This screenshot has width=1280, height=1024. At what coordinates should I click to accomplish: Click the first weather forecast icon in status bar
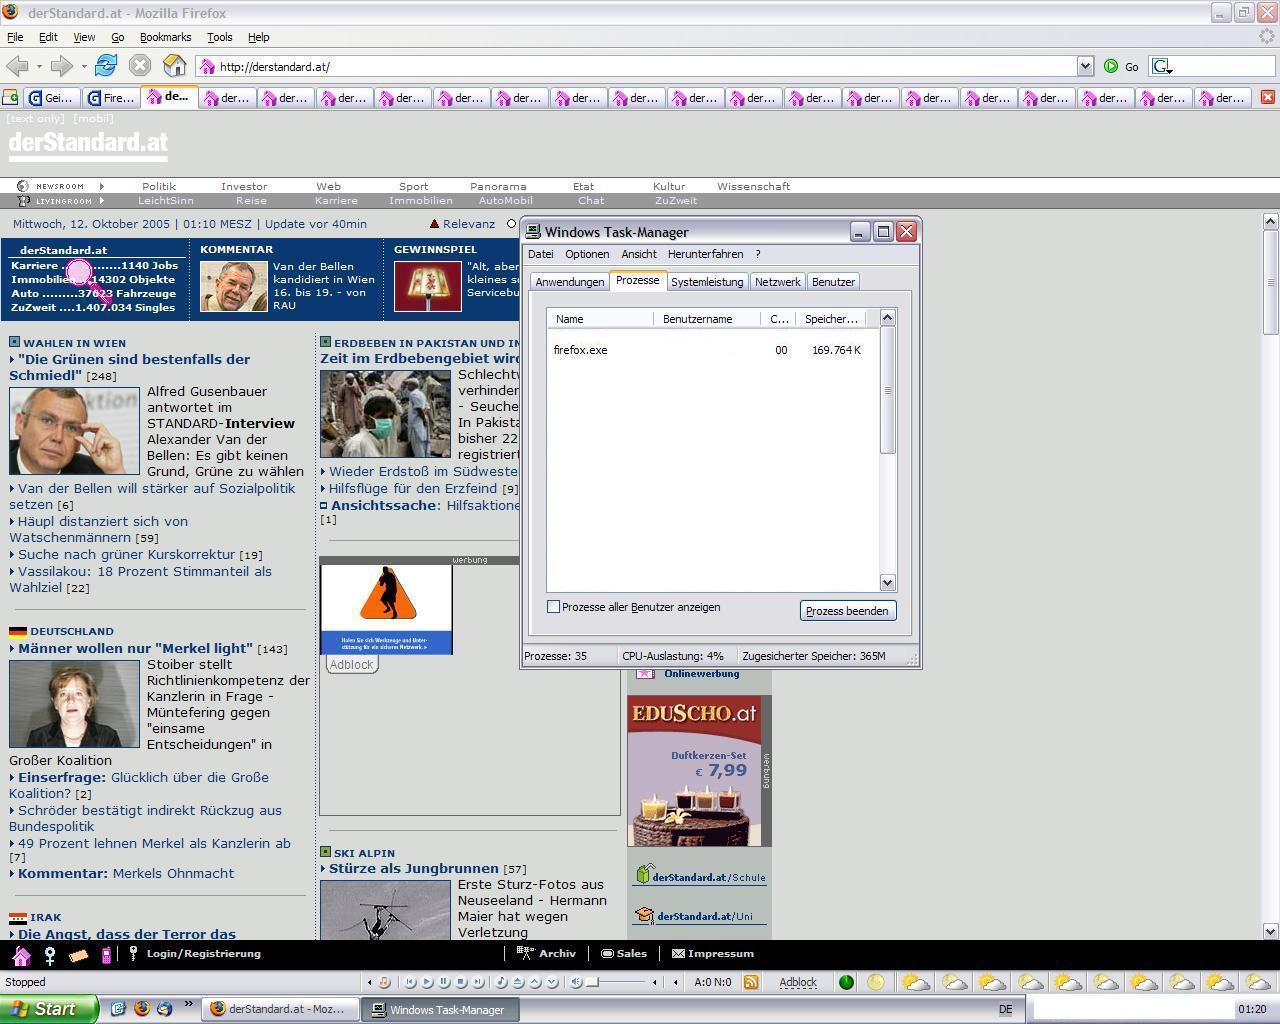[915, 982]
